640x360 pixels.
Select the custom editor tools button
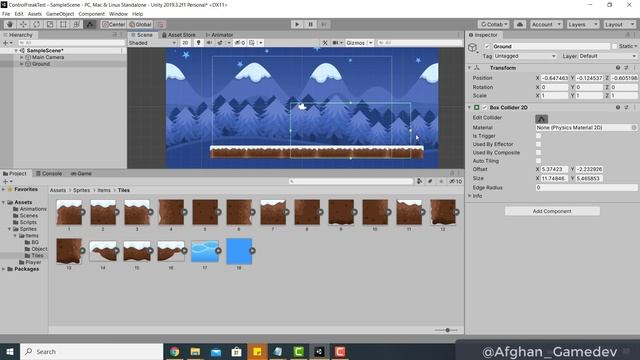click(x=90, y=24)
